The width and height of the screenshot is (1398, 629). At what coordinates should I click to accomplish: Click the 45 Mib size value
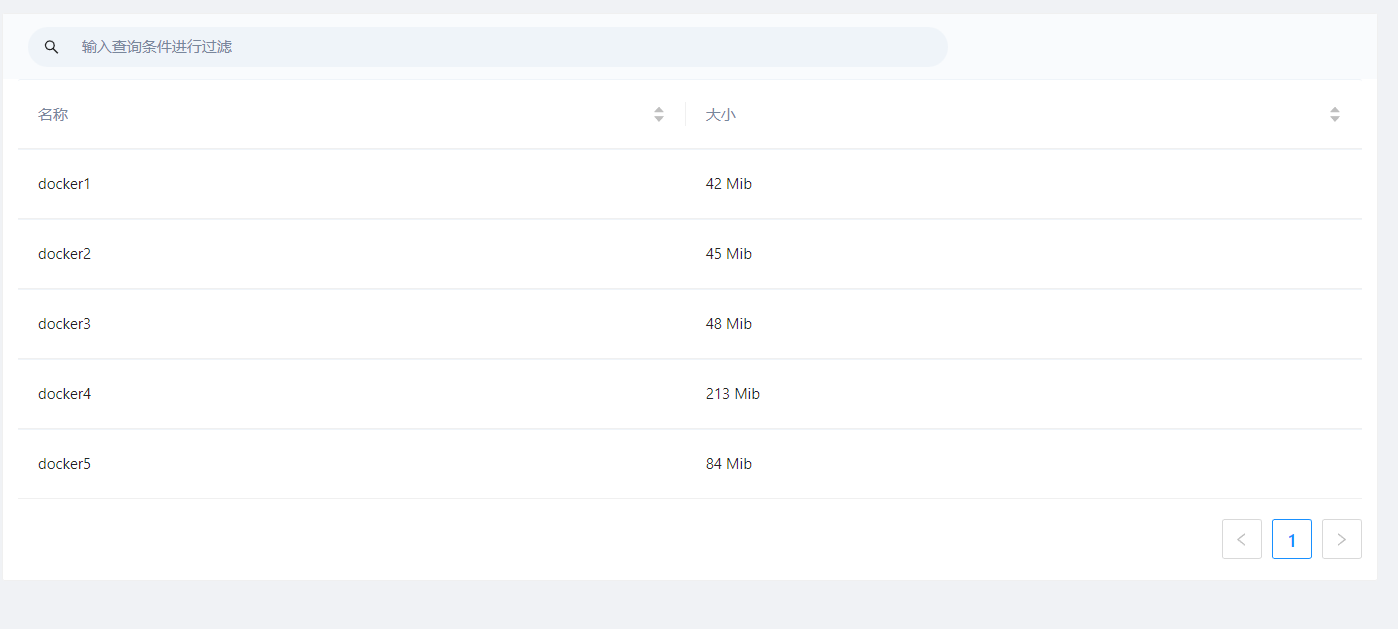[x=728, y=254]
